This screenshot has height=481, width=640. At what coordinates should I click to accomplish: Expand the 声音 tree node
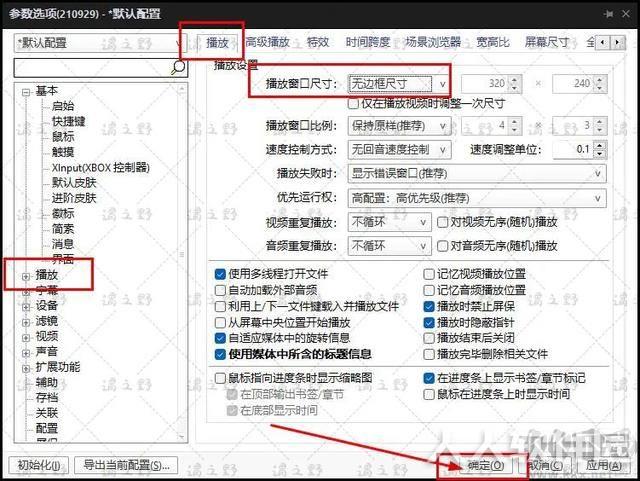point(26,353)
